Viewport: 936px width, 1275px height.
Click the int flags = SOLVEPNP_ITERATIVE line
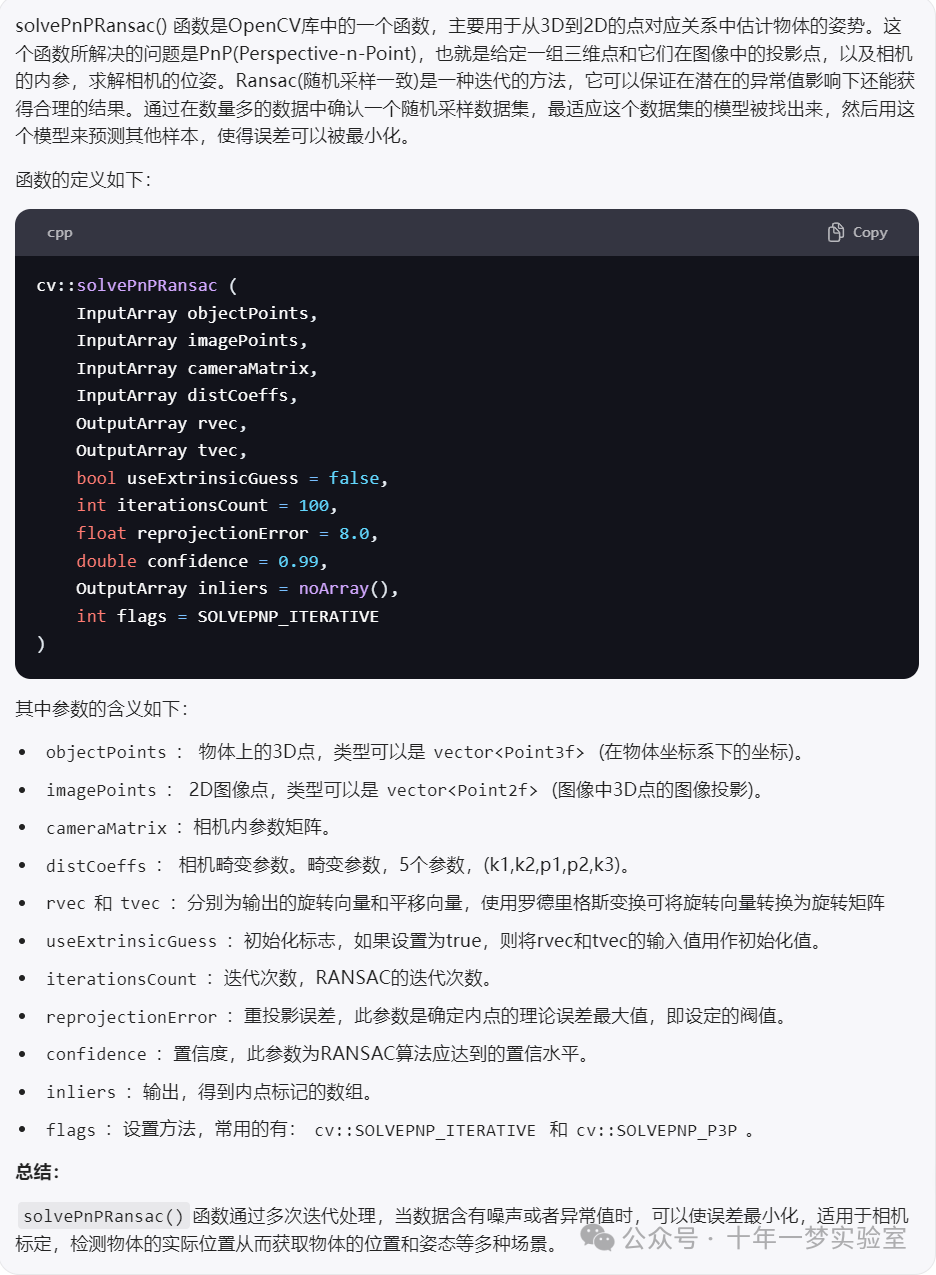point(228,616)
